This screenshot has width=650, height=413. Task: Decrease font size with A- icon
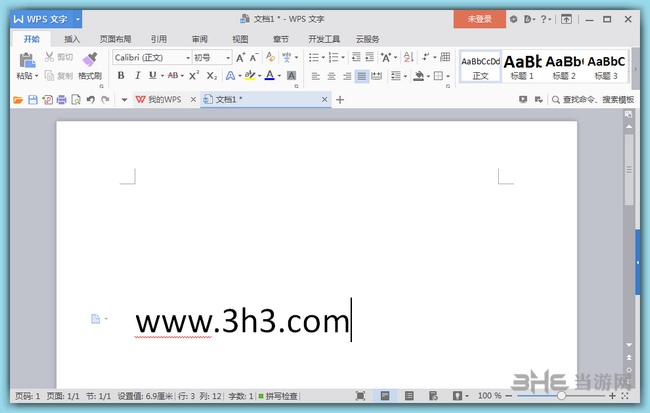pos(254,57)
